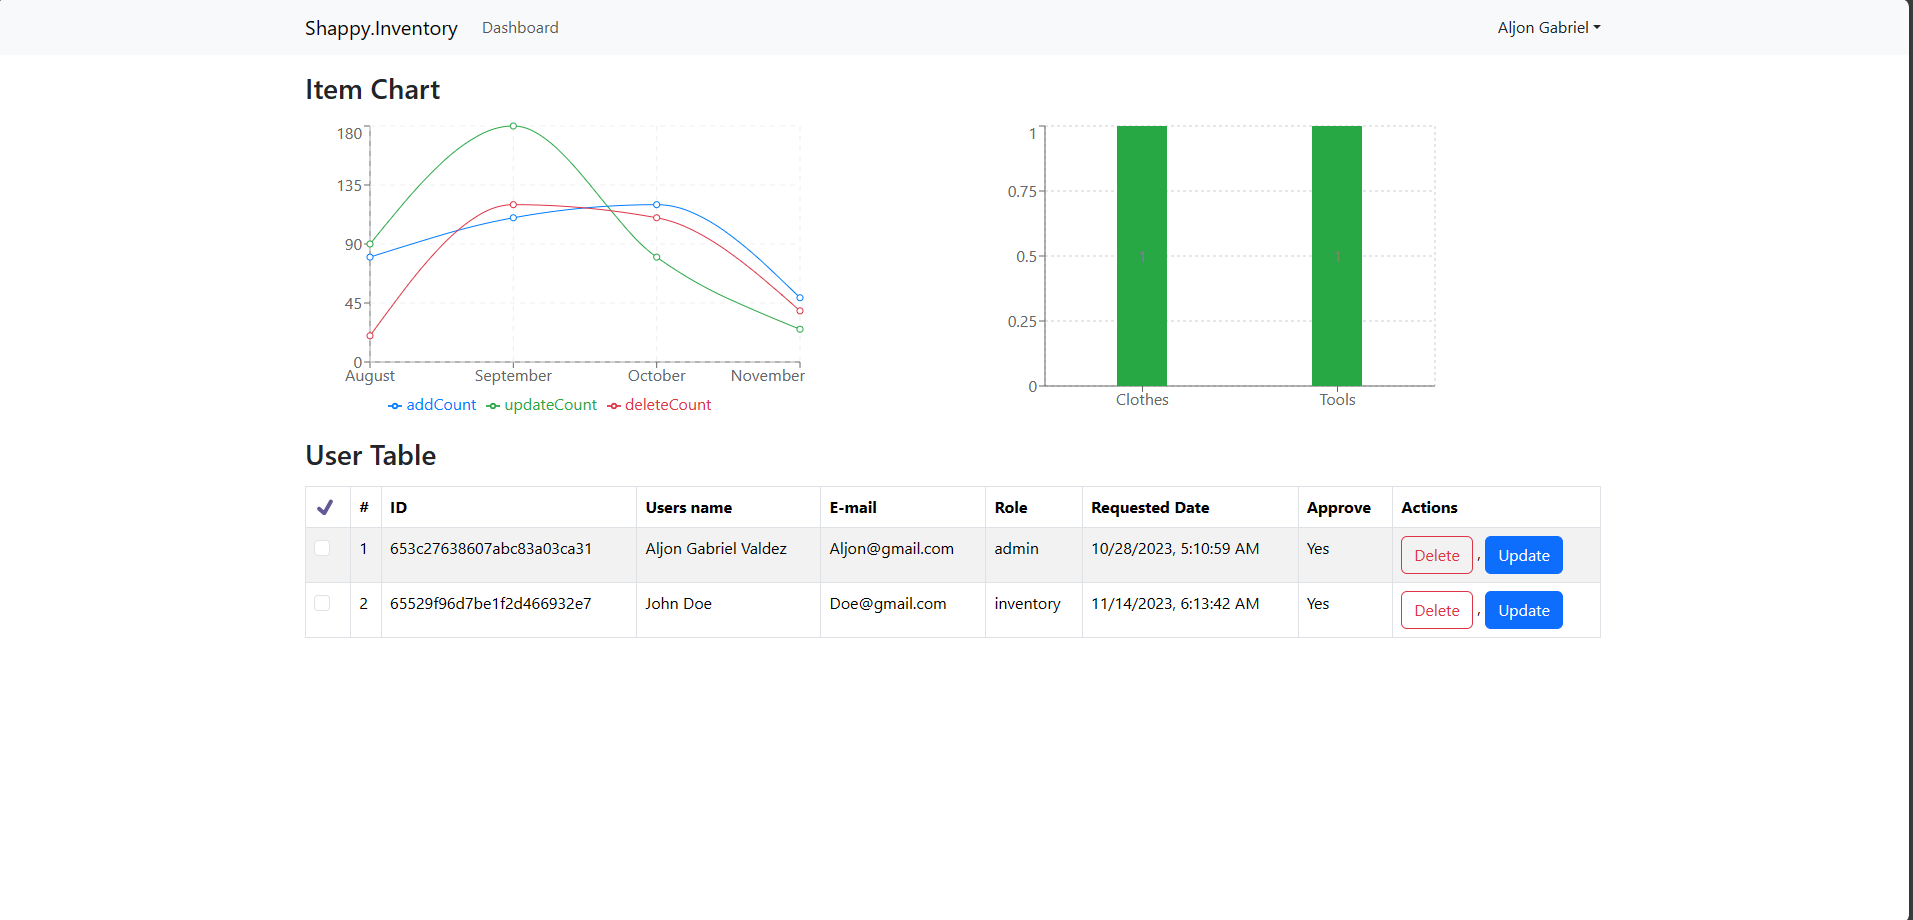This screenshot has height=920, width=1913.
Task: Go to Dashboard in navbar
Action: pos(520,28)
